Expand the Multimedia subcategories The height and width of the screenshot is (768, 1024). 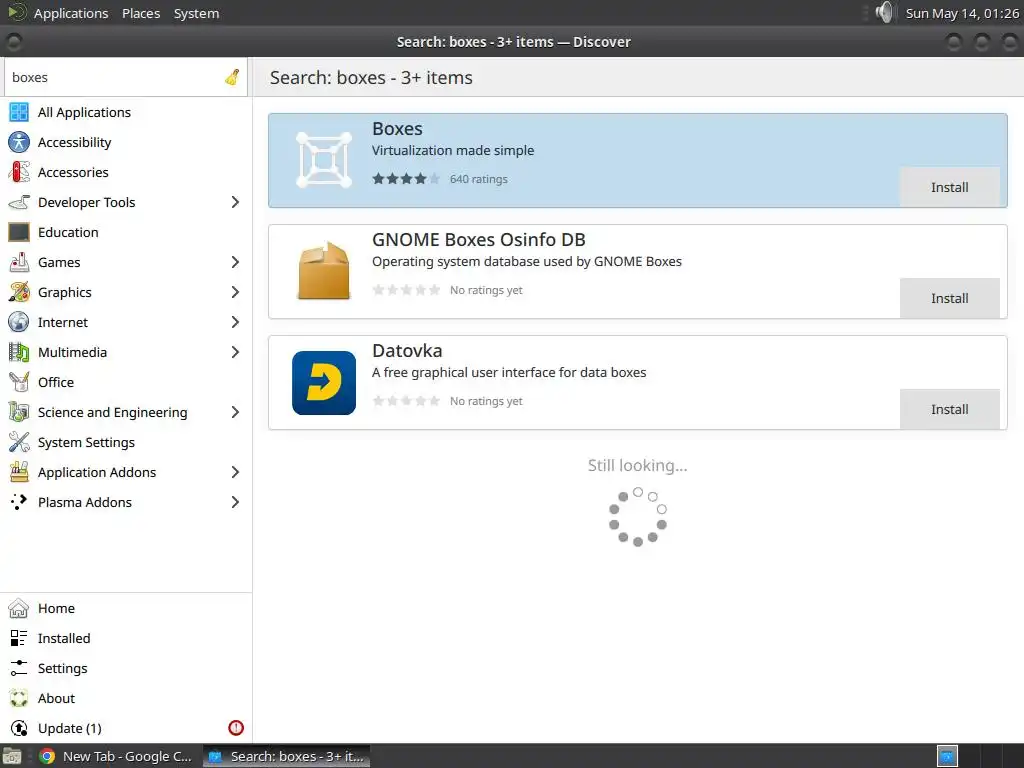click(x=235, y=353)
